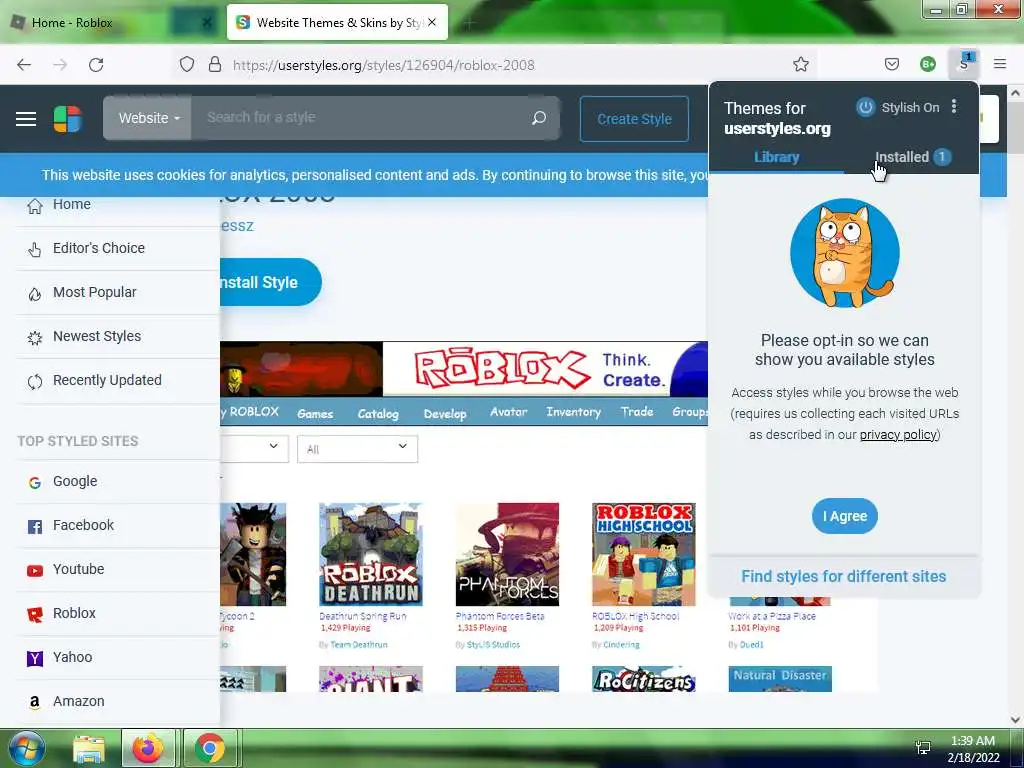Open Stylish popup three-dot options menu
This screenshot has height=768, width=1024.
pos(954,106)
